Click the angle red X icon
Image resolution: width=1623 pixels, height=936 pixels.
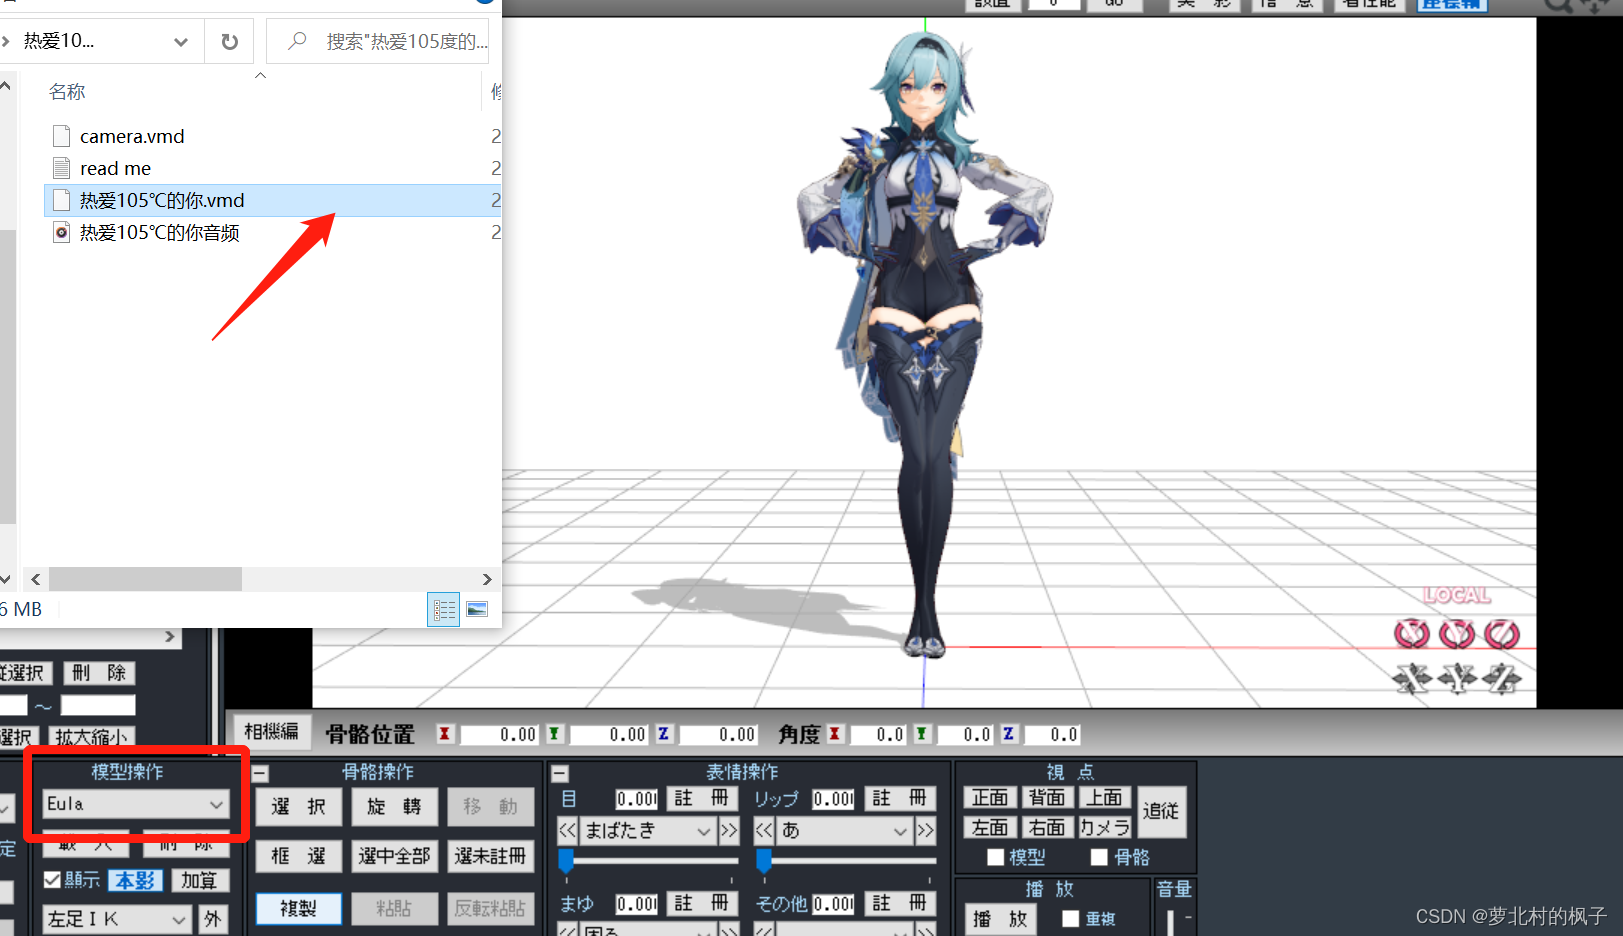834,734
